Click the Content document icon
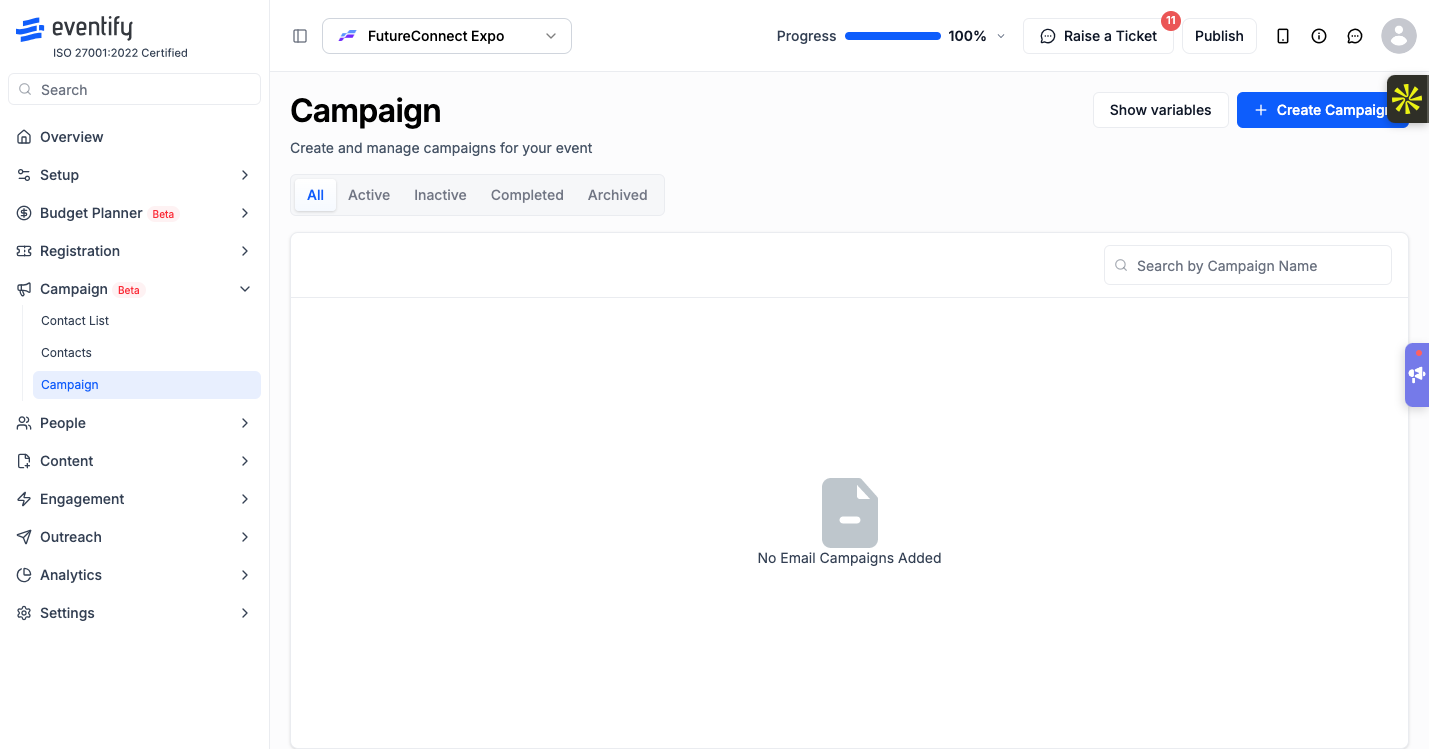Image resolution: width=1429 pixels, height=749 pixels. click(x=24, y=461)
